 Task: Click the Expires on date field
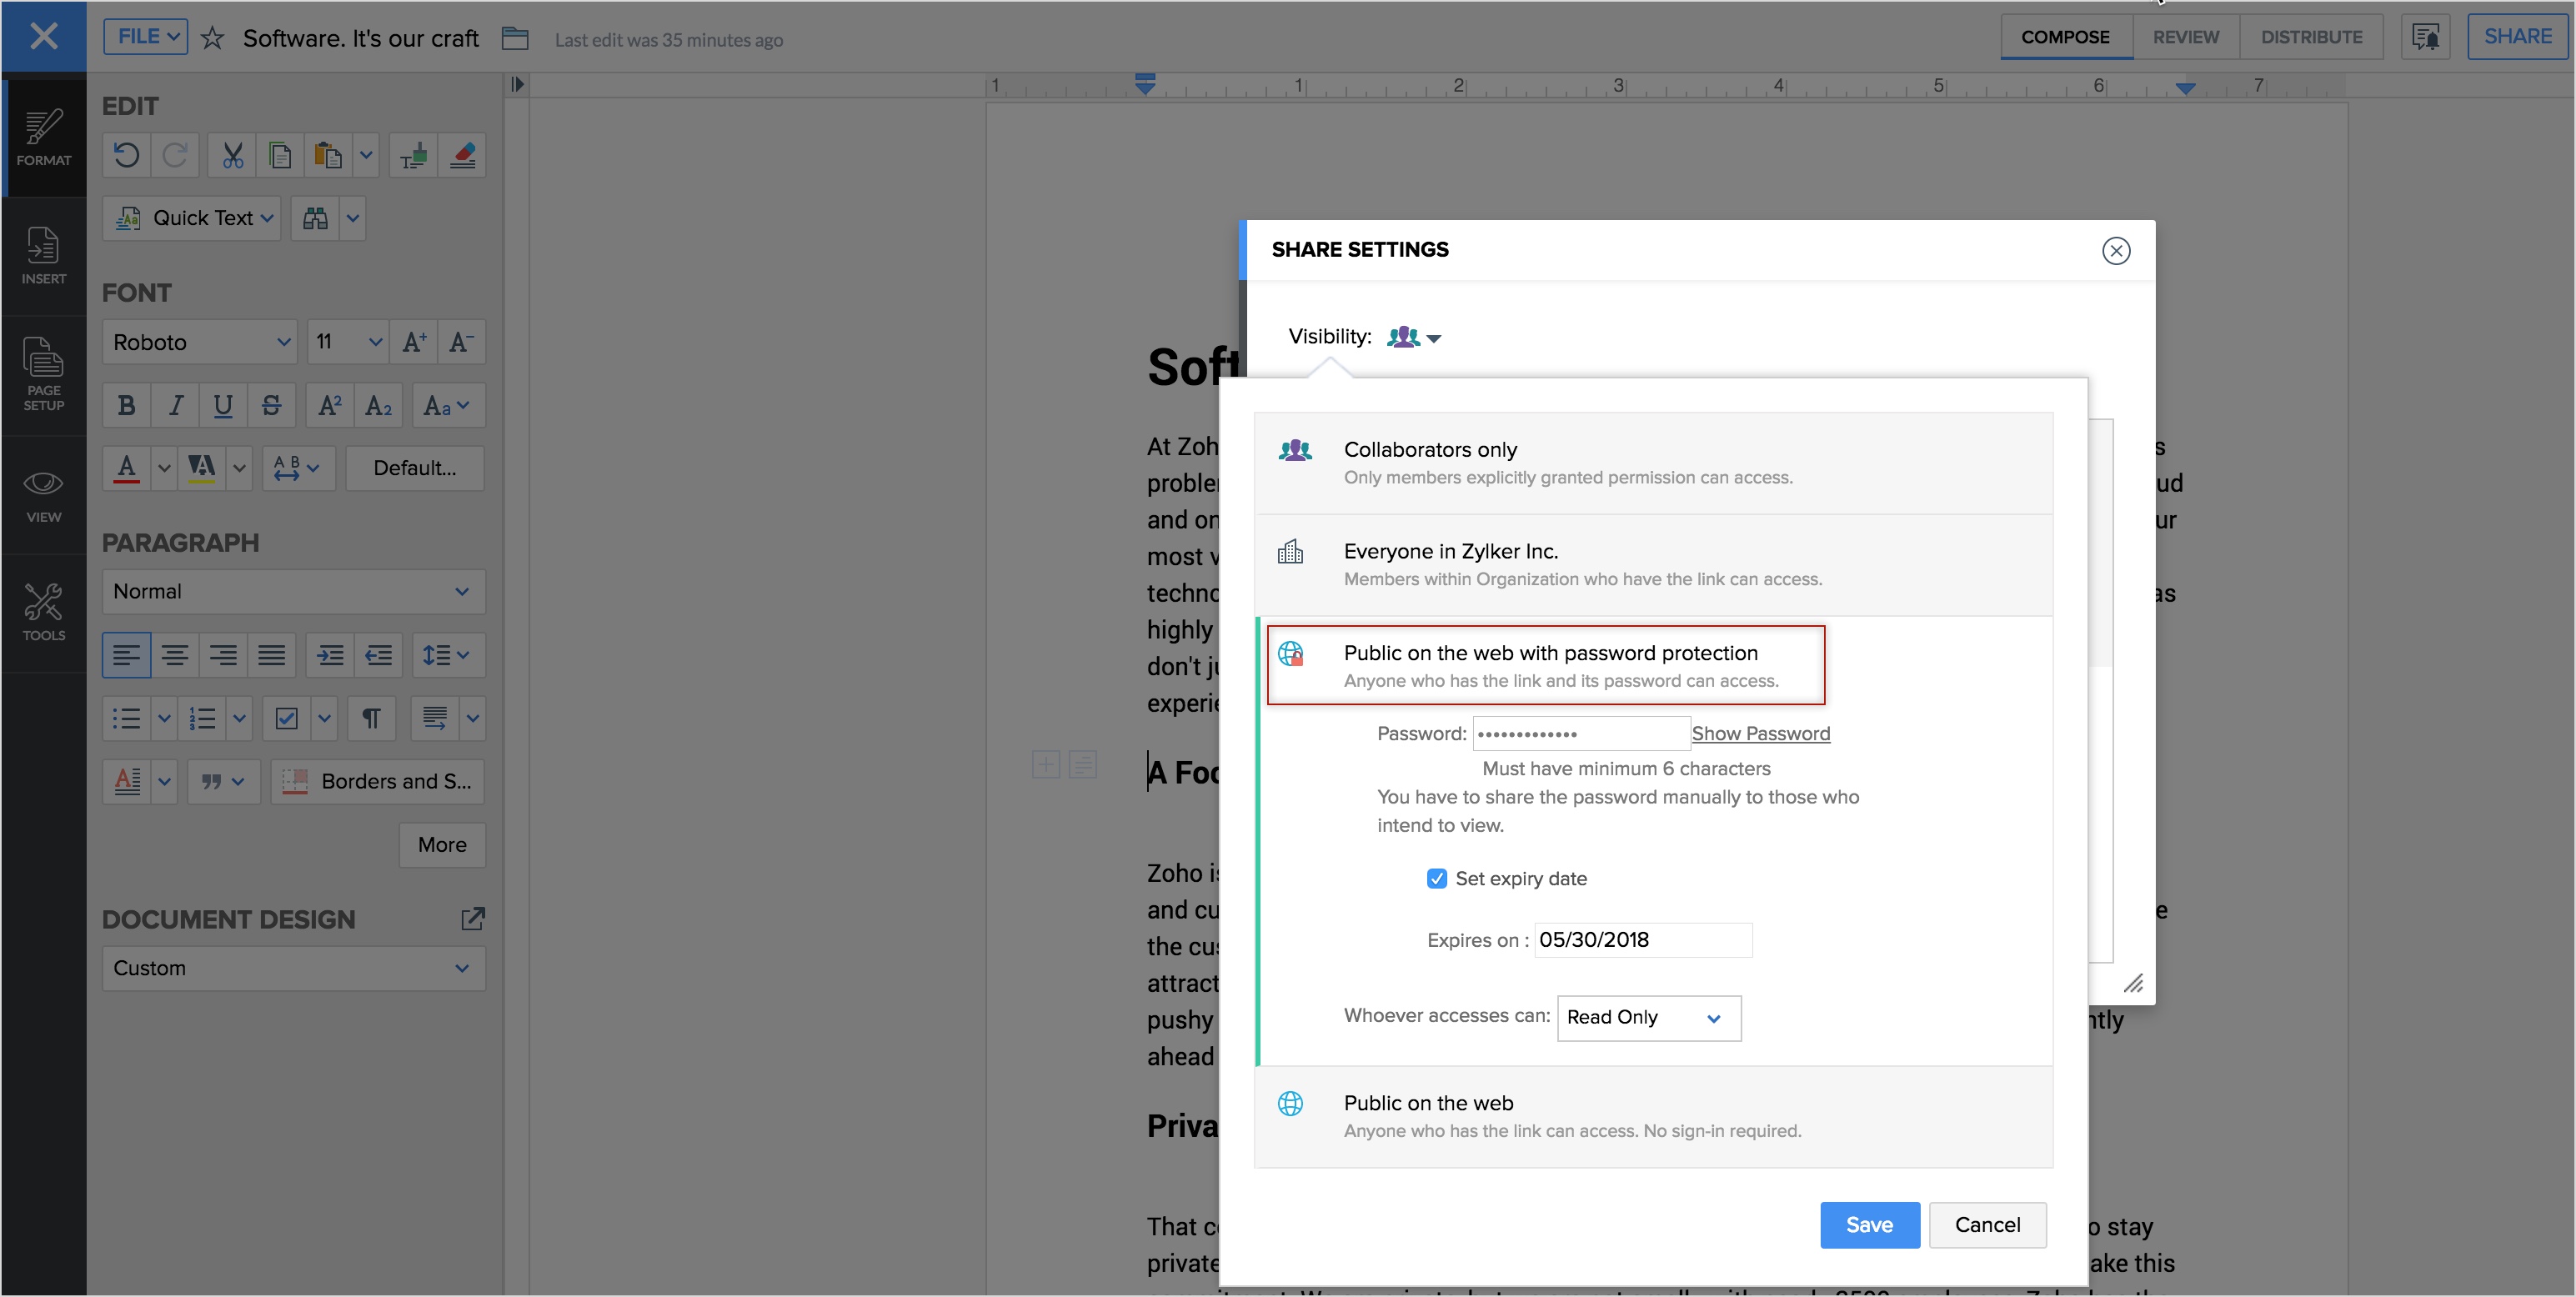[x=1642, y=940]
